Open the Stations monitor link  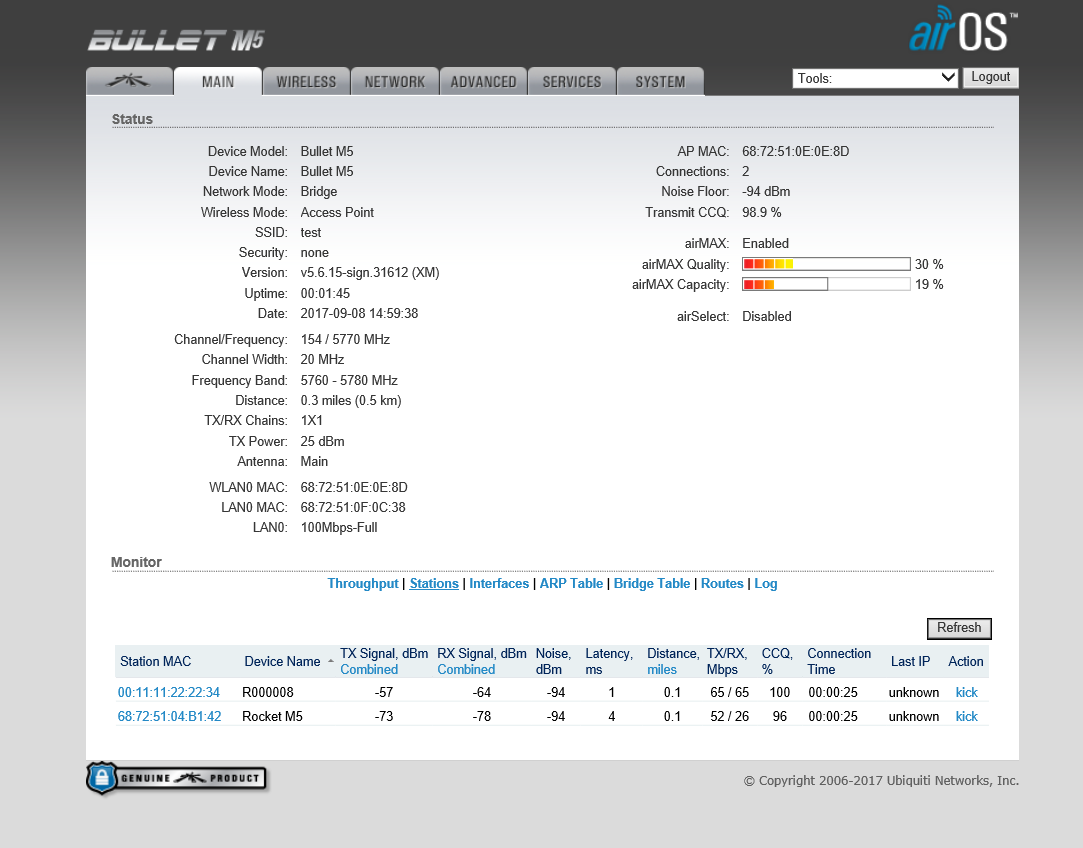434,584
